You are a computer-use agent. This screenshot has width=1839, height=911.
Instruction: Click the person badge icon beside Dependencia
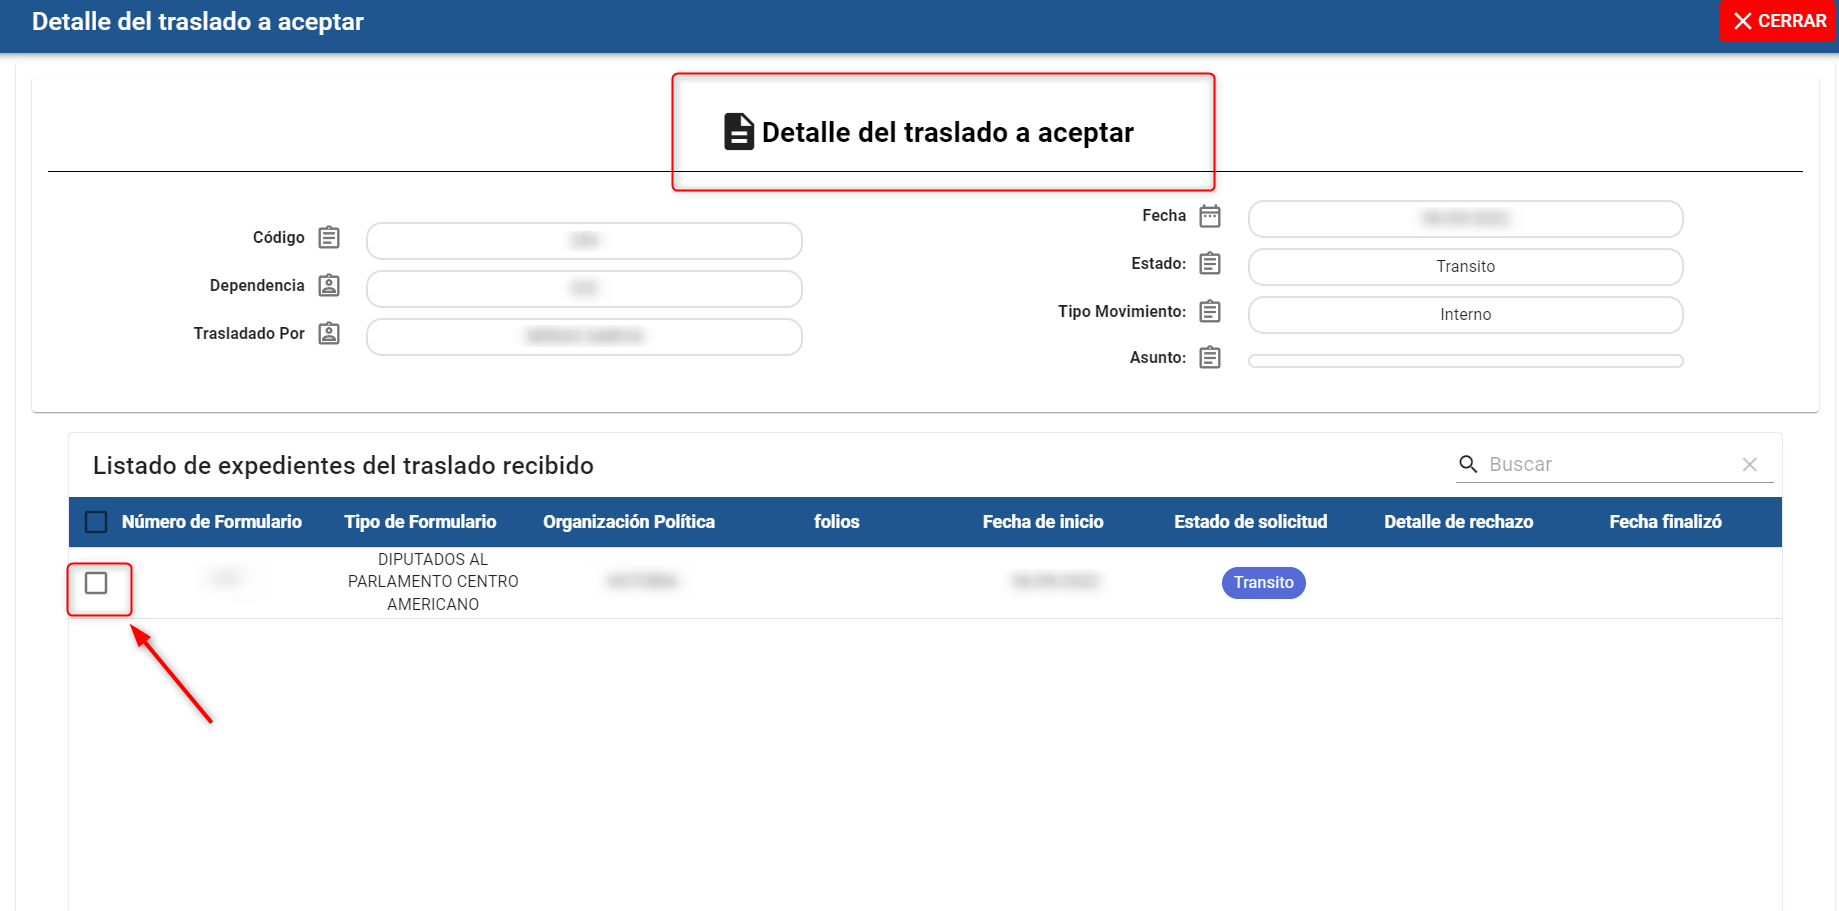click(x=329, y=286)
